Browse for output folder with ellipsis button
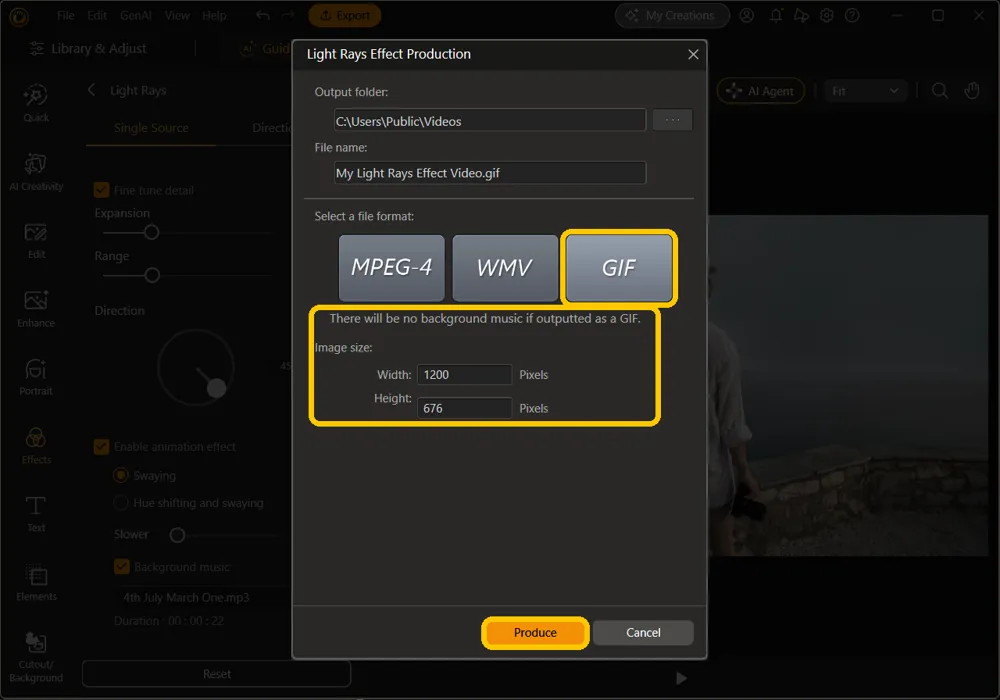The width and height of the screenshot is (1000, 700). point(672,120)
